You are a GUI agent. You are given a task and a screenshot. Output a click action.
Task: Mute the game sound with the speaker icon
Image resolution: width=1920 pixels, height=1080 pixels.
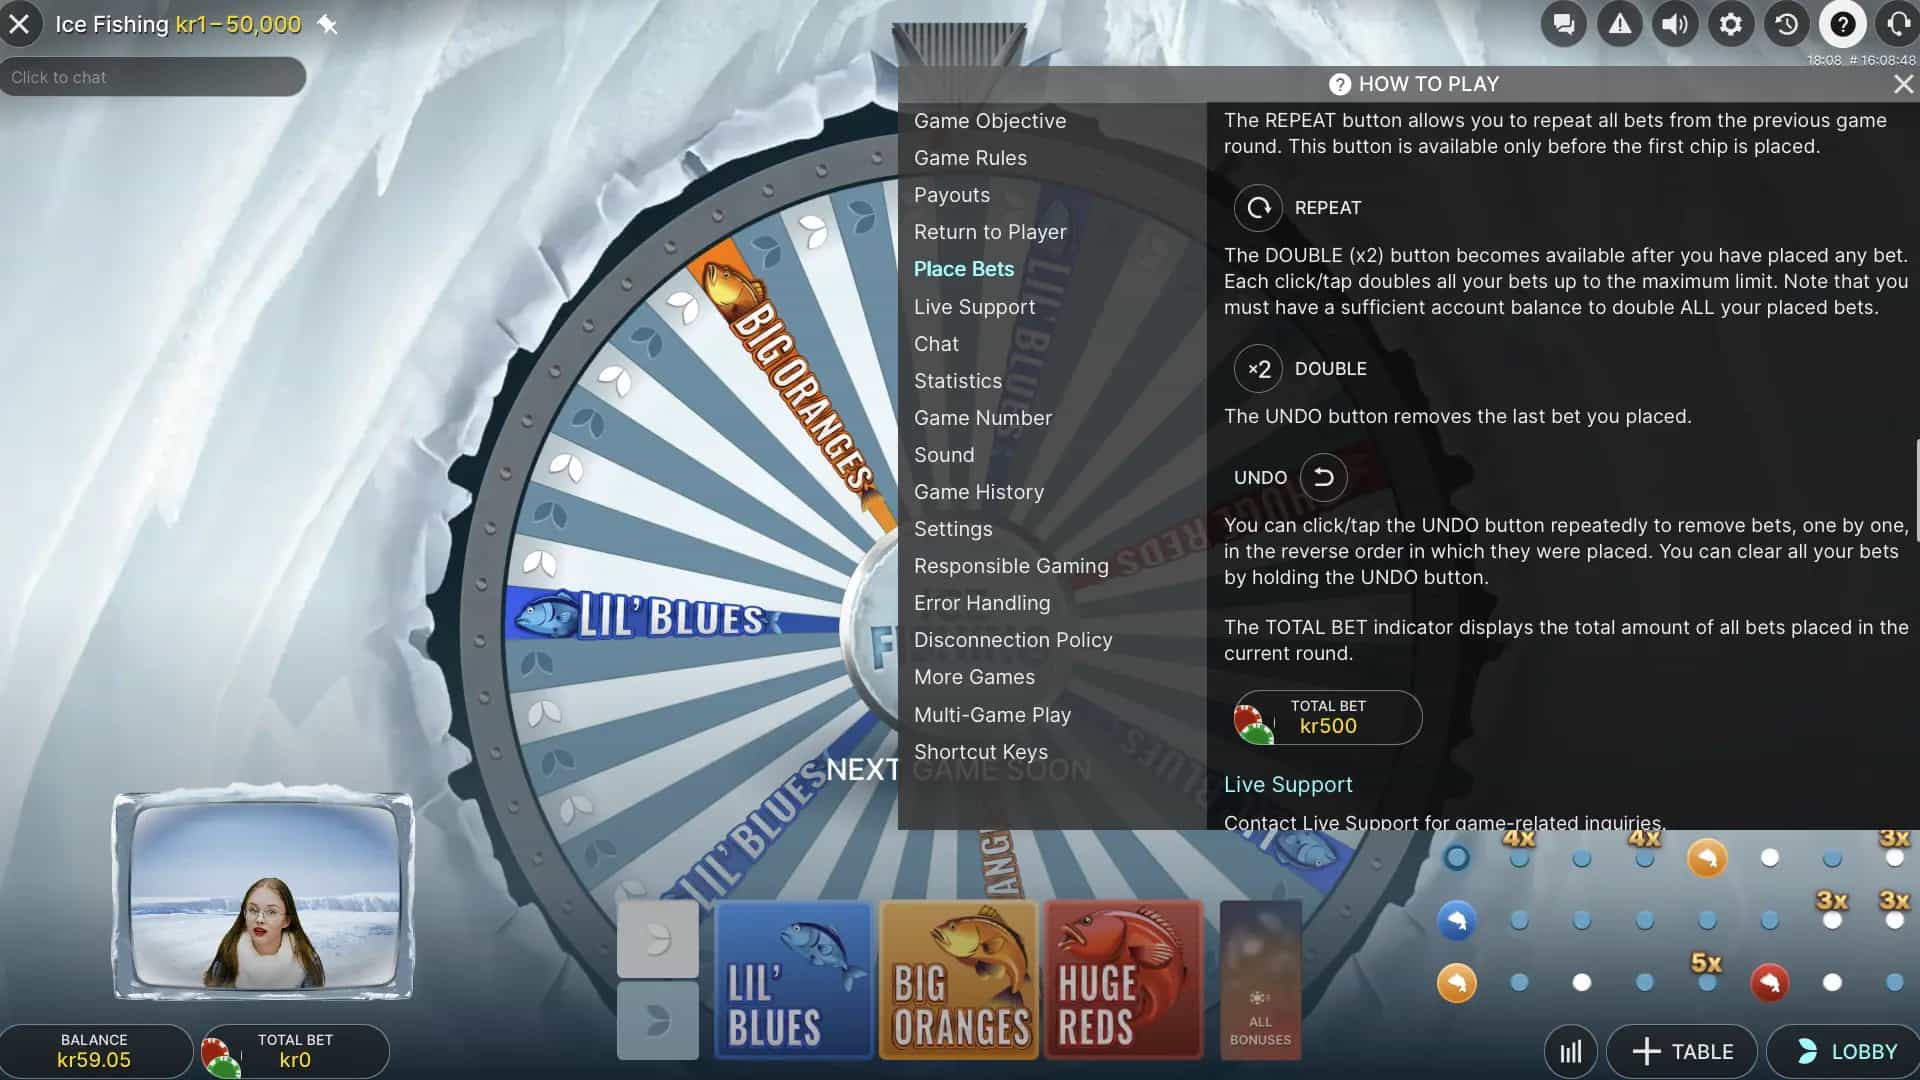(x=1675, y=24)
